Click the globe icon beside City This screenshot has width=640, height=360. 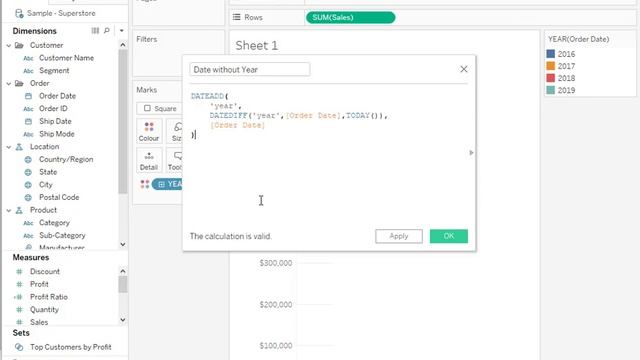click(x=28, y=185)
